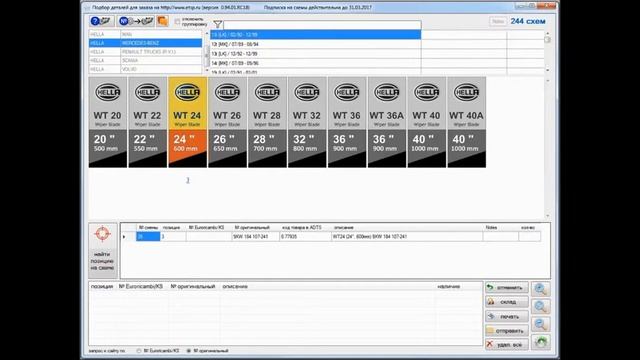Click the filter funnel icon
The image size is (640, 360).
click(x=218, y=24)
